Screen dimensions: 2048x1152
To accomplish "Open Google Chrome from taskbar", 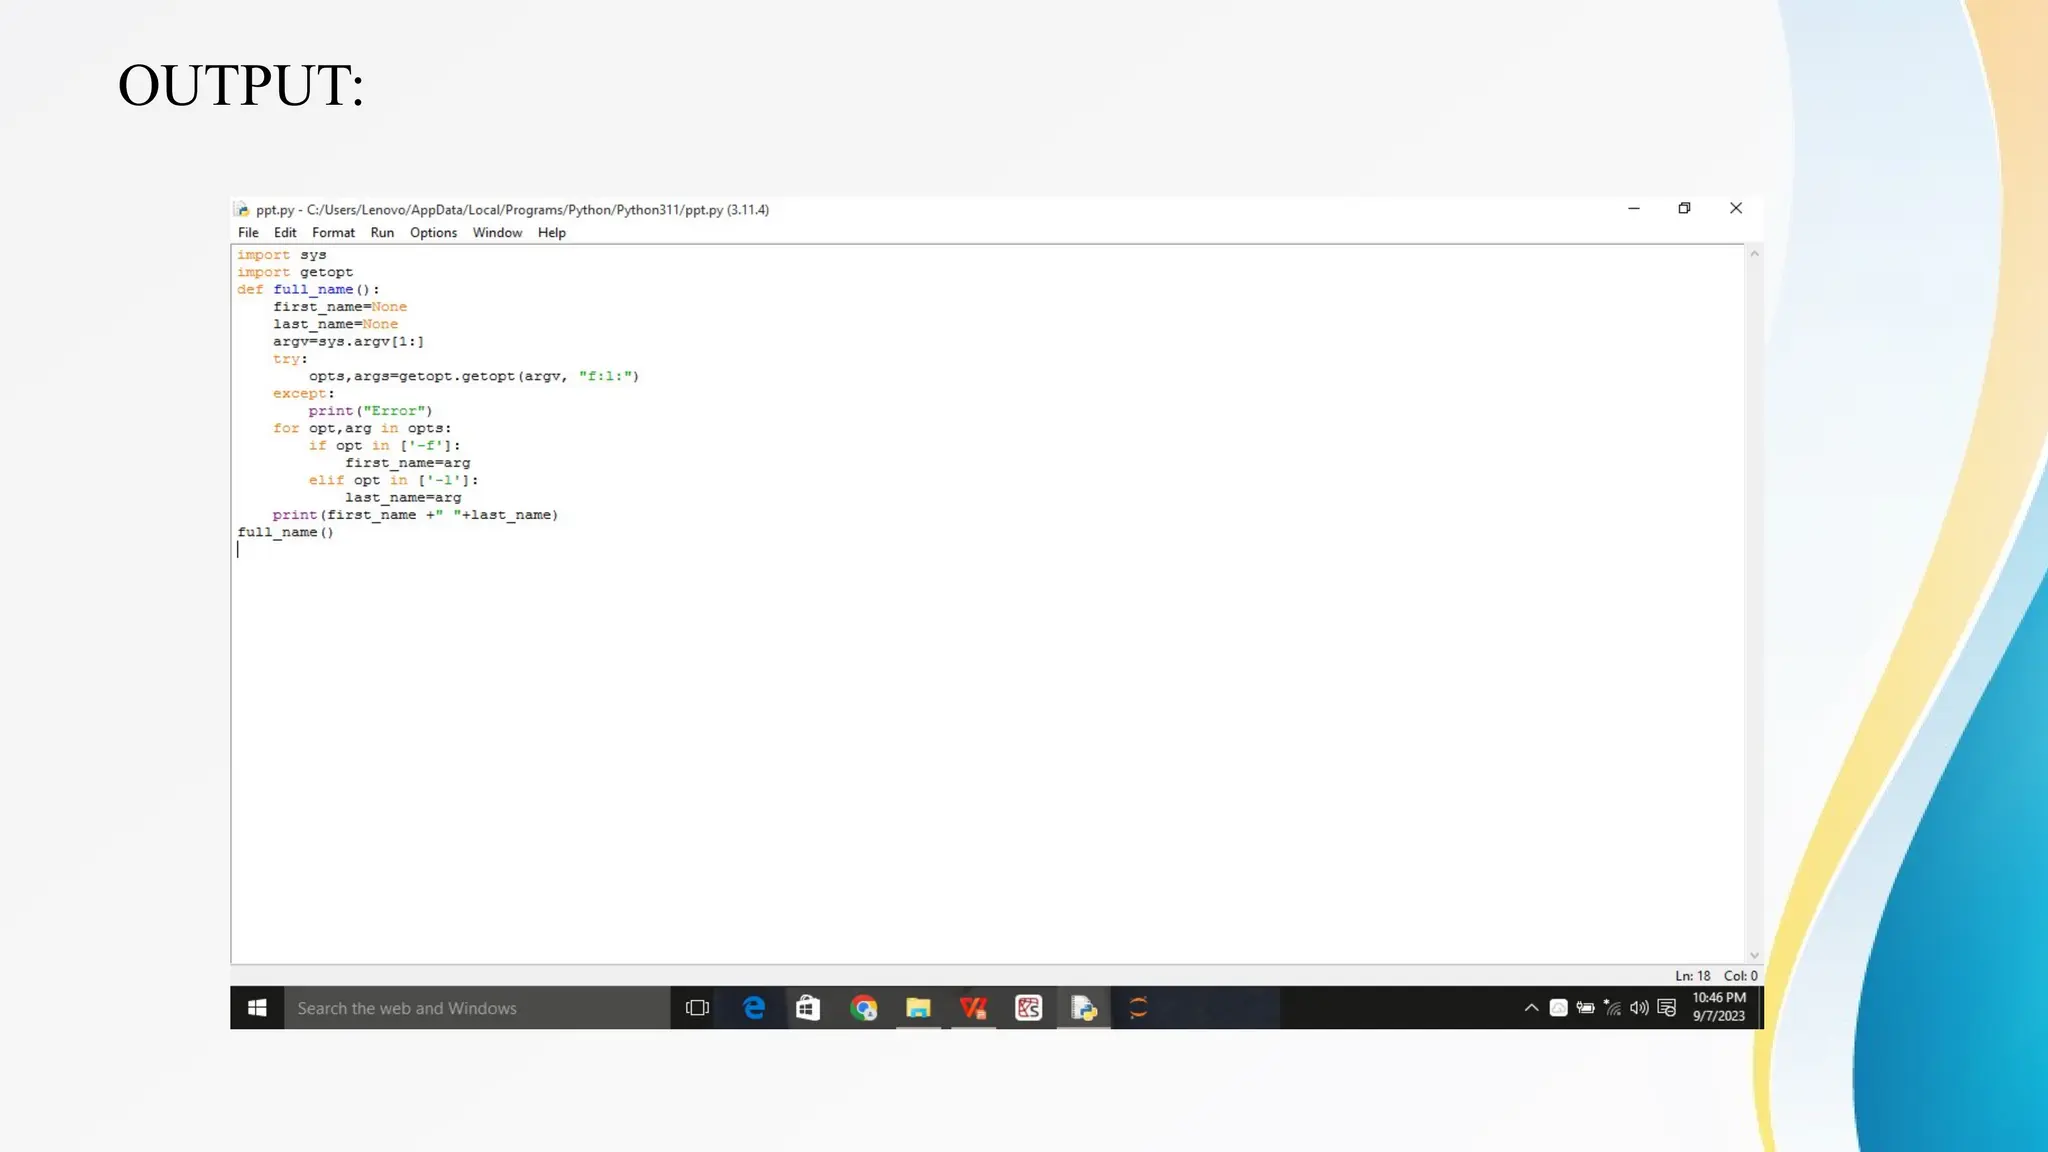I will point(863,1008).
